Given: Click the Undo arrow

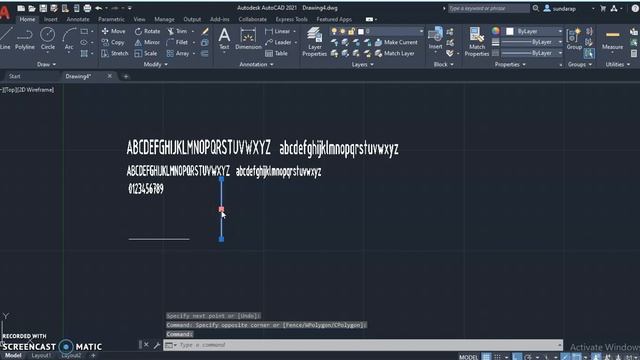Looking at the screenshot, I should tap(98, 8).
